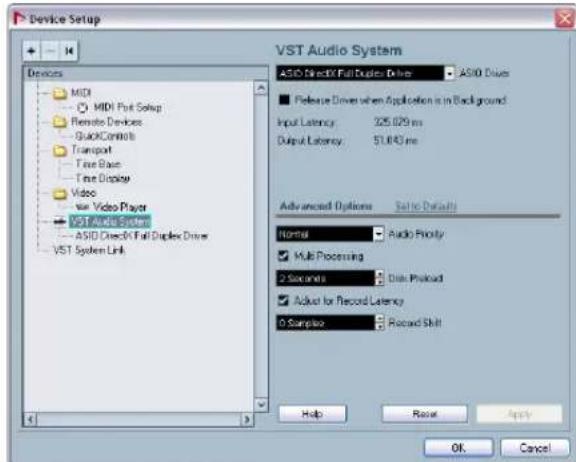
Task: Select Time Display under Transport
Action: pyautogui.click(x=102, y=178)
